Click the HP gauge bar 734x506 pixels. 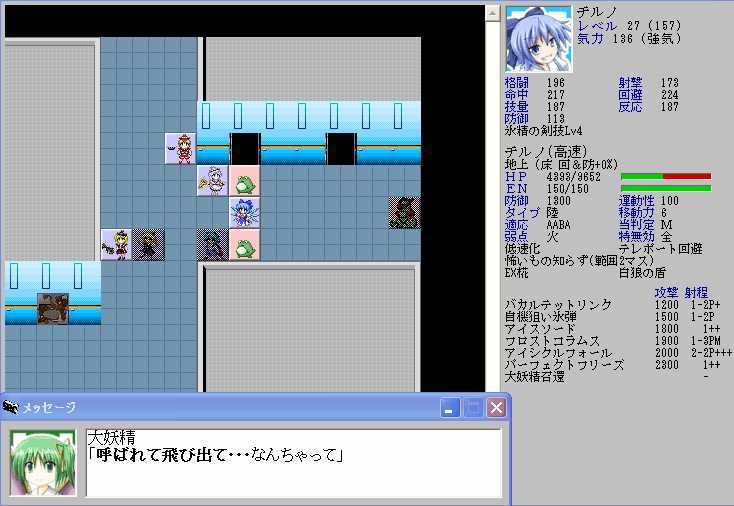pos(666,176)
